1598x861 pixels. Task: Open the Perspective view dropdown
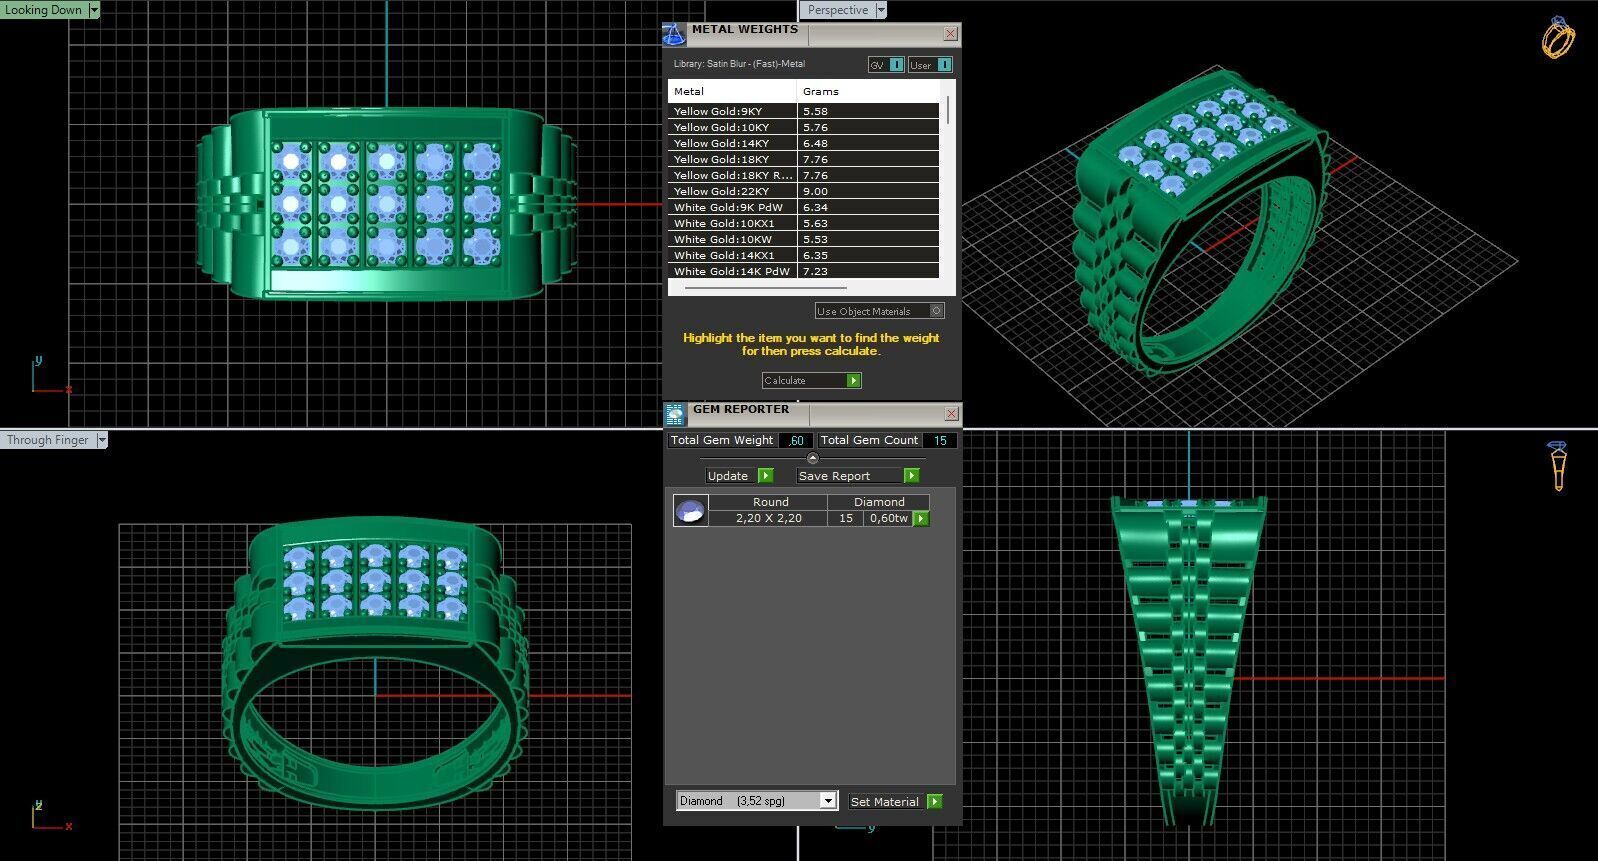point(881,10)
